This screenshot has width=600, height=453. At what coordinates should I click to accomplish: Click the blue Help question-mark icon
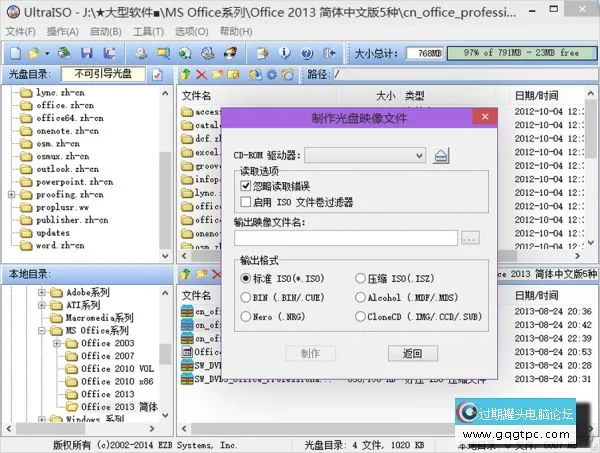307,54
